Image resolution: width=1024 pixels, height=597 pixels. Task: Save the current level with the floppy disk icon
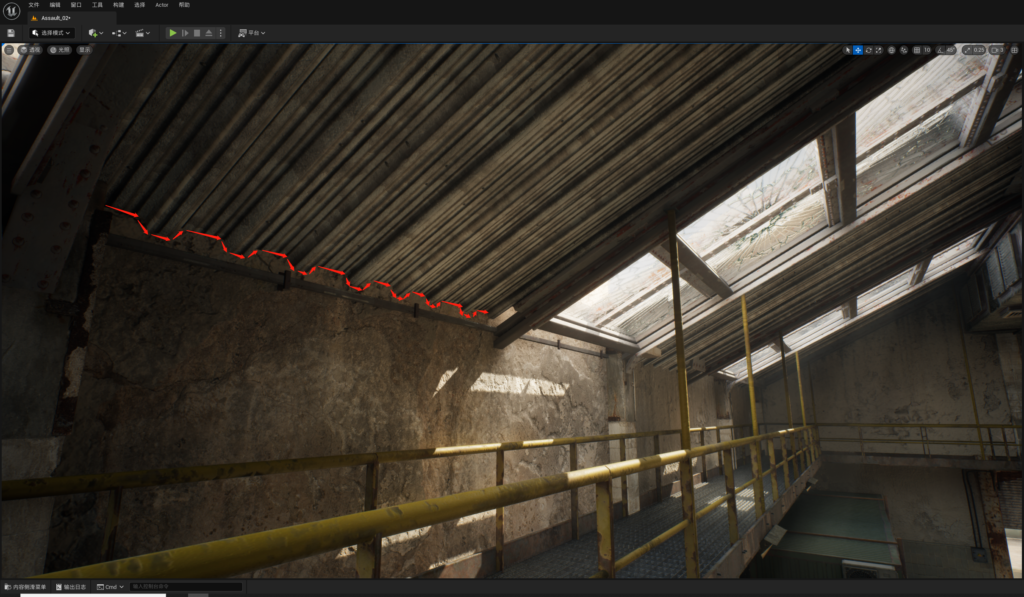11,33
